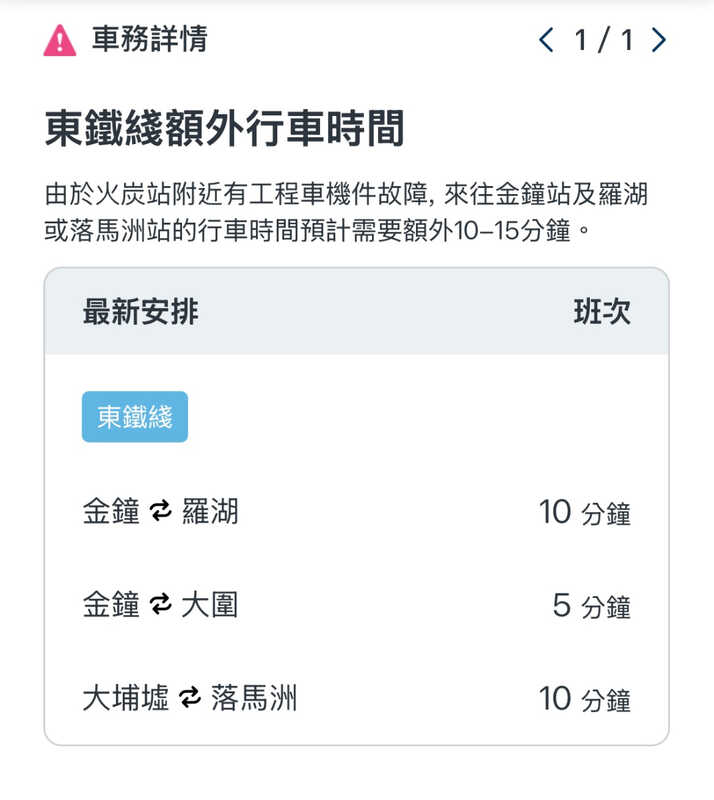
Task: Click swap arrows between 金鐘 and 大圍
Action: [160, 605]
